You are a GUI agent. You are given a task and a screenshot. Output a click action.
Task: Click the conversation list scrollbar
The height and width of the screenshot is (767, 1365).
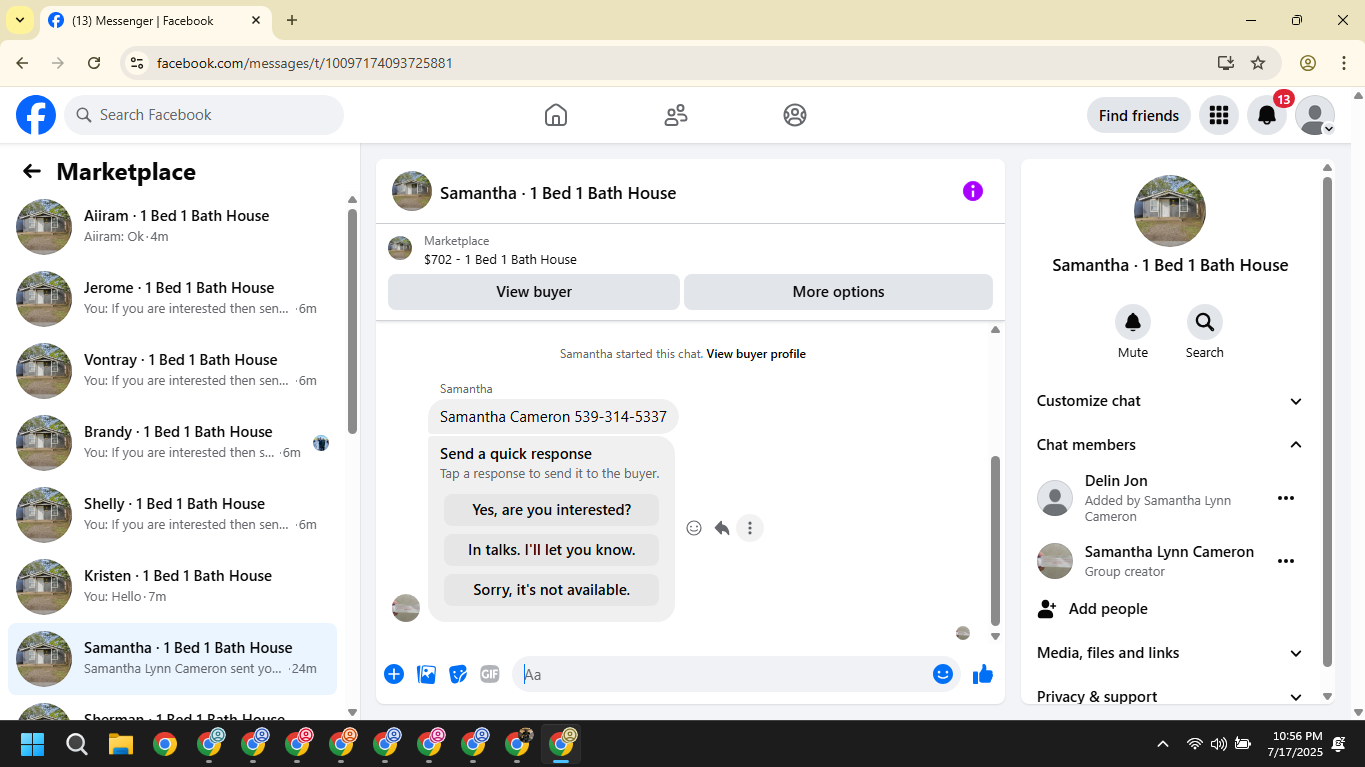[x=352, y=320]
